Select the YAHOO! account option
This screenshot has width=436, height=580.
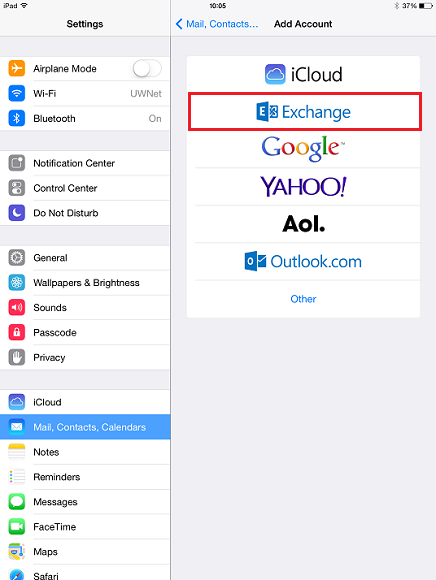tap(304, 186)
